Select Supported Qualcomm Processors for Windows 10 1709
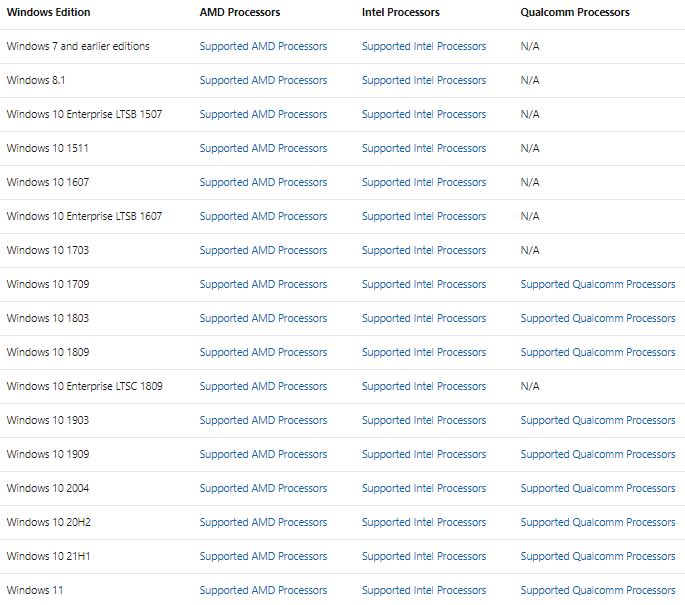 (x=598, y=284)
